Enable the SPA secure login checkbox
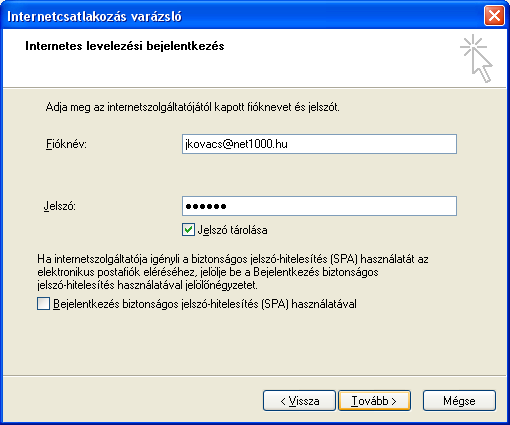Viewport: 510px width, 425px height. point(43,304)
